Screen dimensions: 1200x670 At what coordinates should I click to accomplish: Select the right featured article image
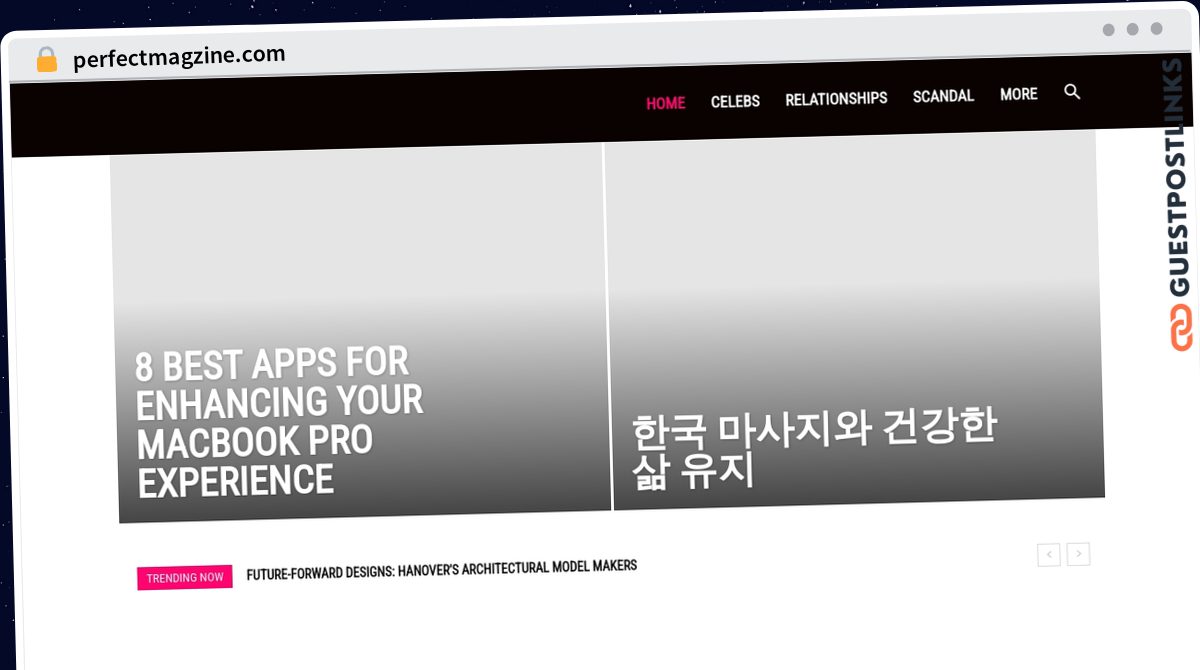[x=855, y=320]
